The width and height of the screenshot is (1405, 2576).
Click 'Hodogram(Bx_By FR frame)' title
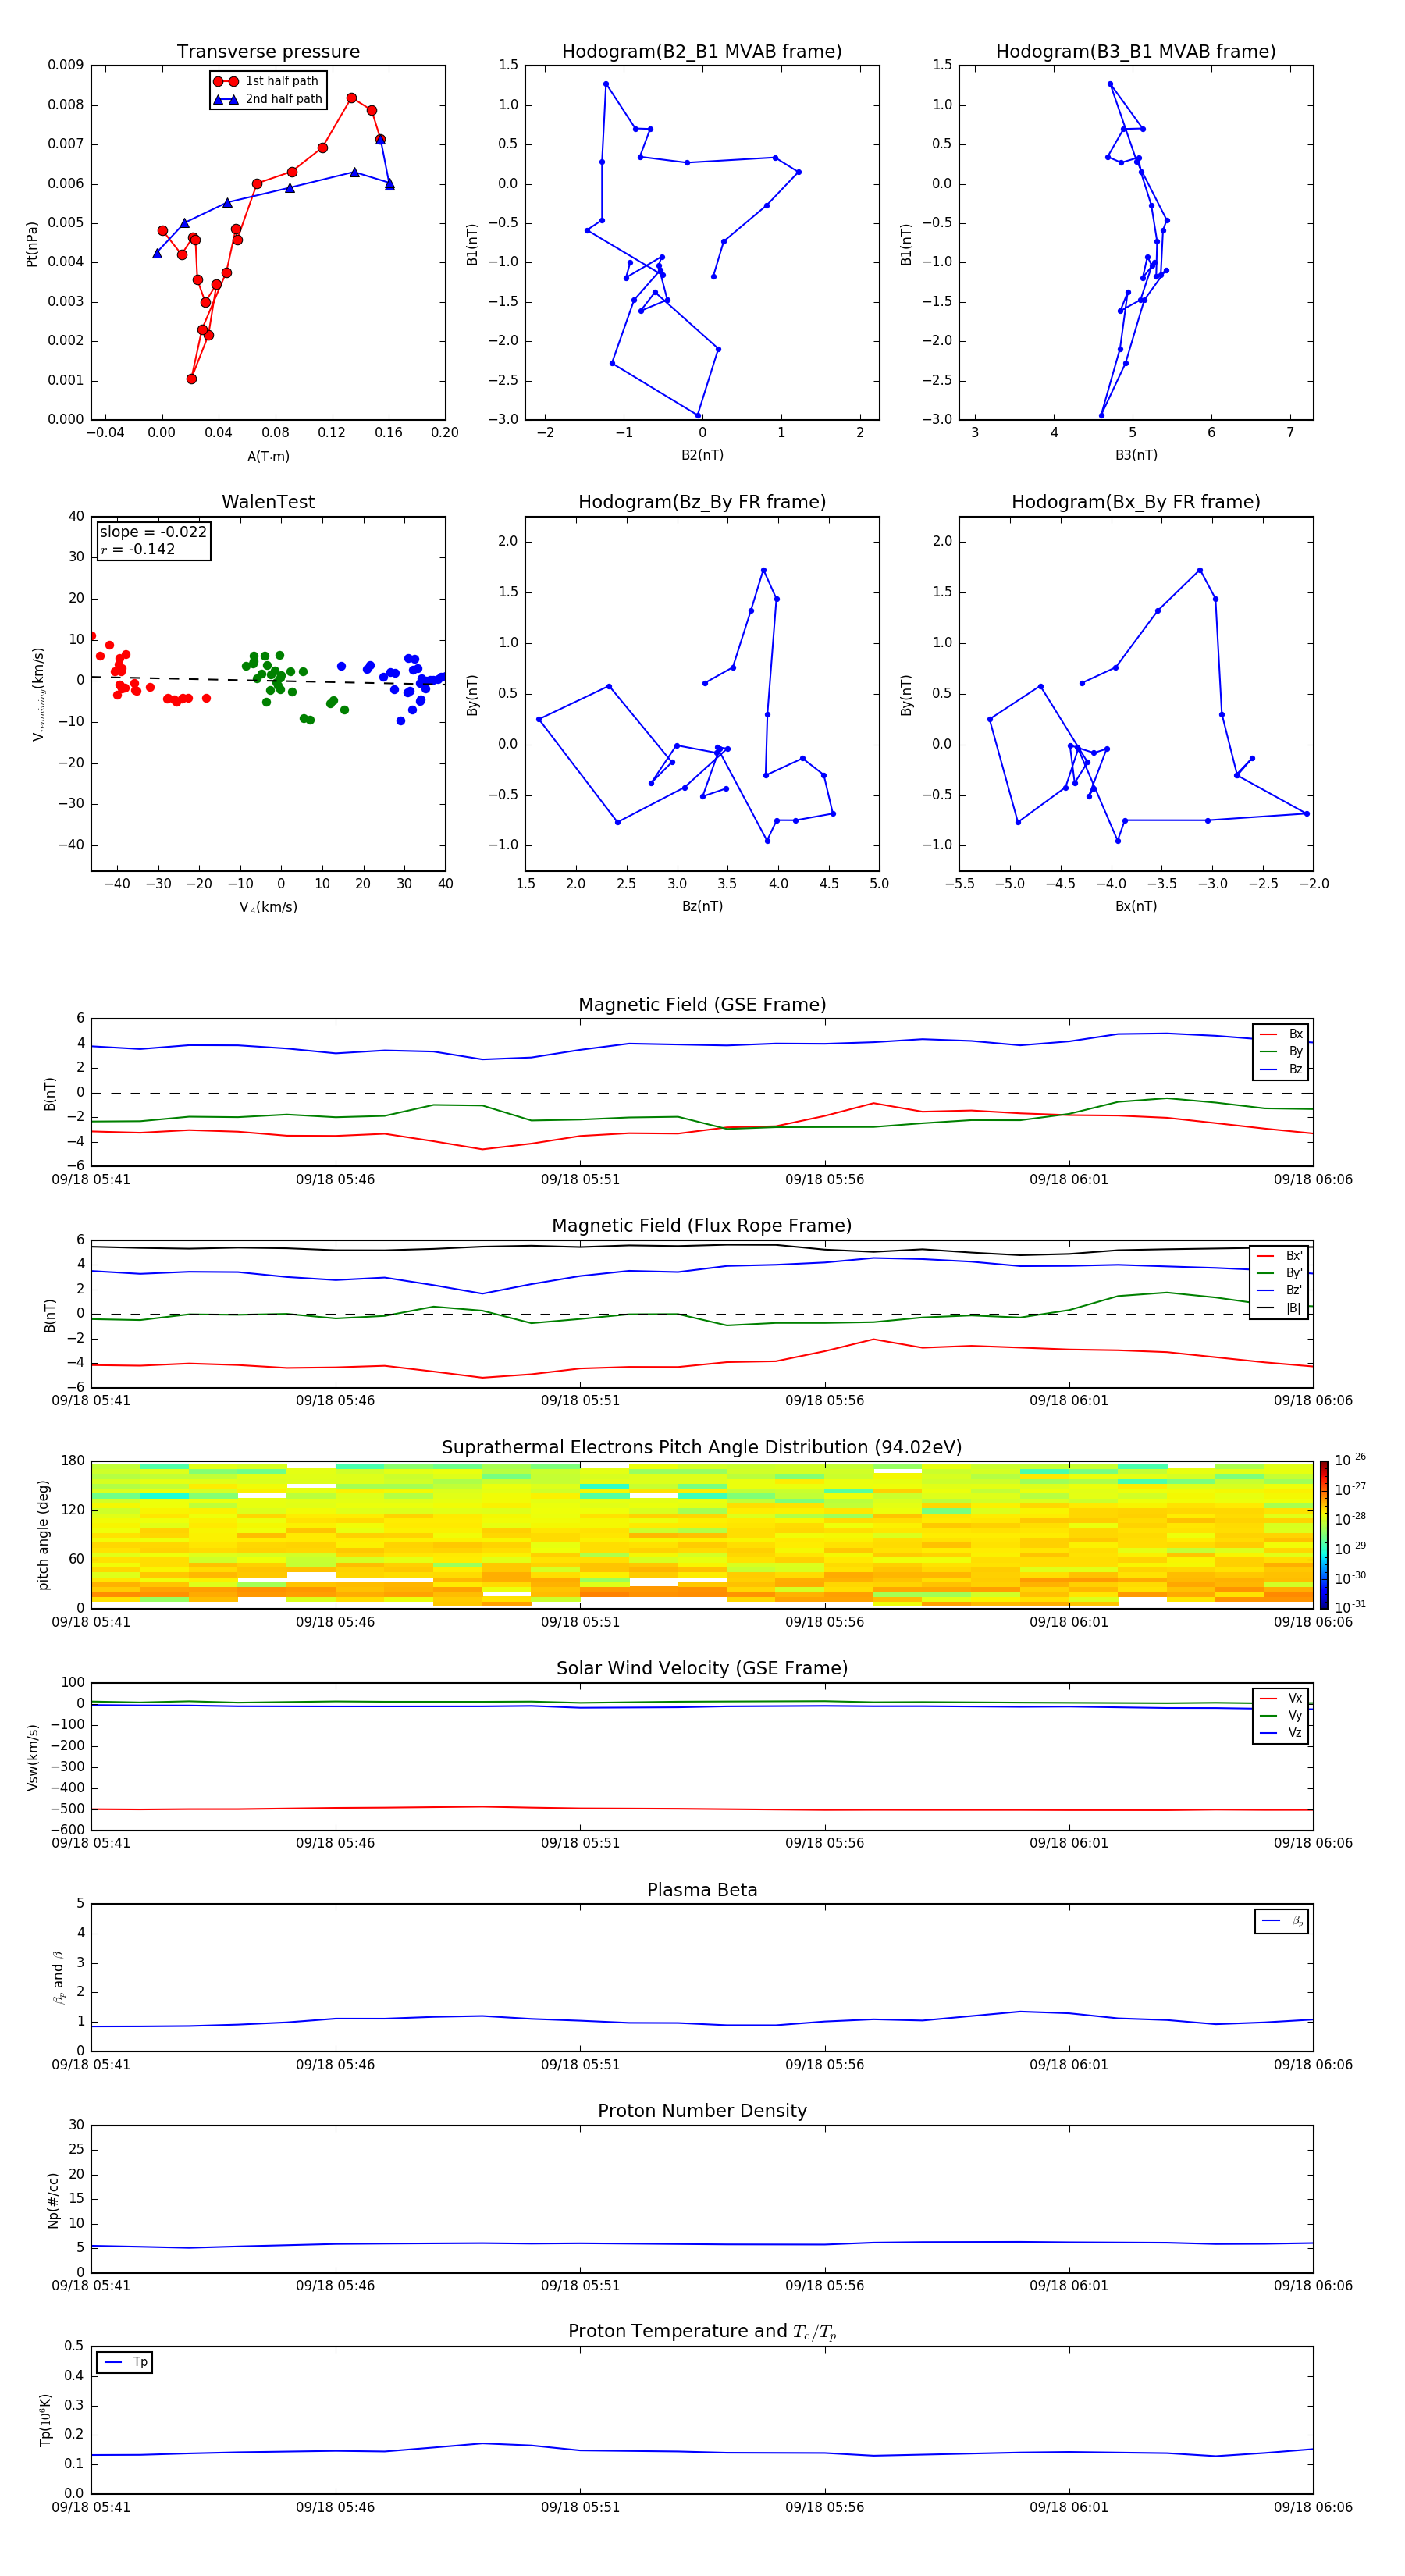point(1136,502)
